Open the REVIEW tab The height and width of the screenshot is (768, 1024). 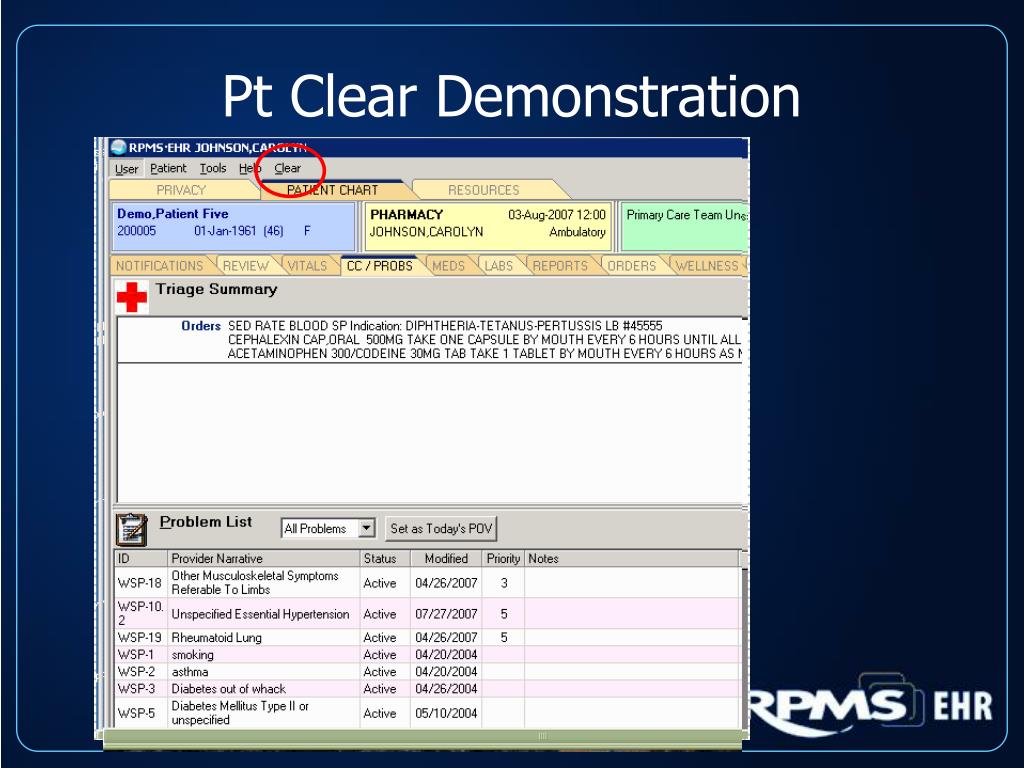click(x=246, y=266)
